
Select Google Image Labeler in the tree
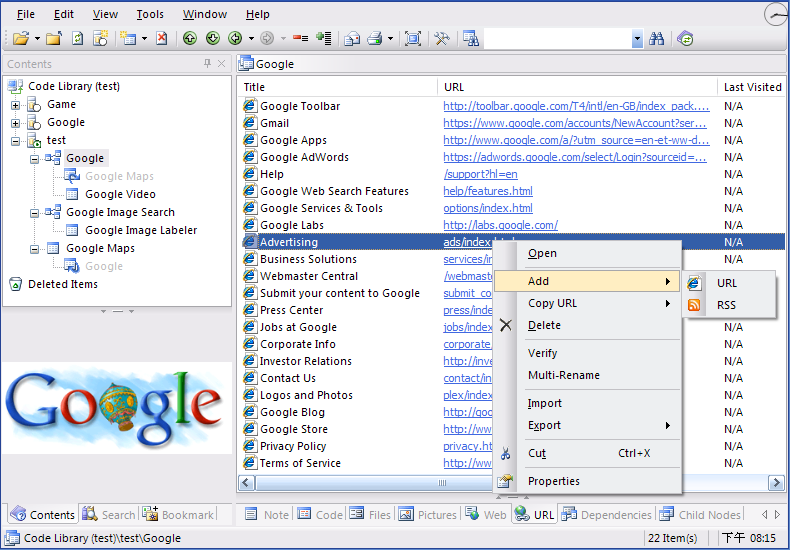click(141, 230)
